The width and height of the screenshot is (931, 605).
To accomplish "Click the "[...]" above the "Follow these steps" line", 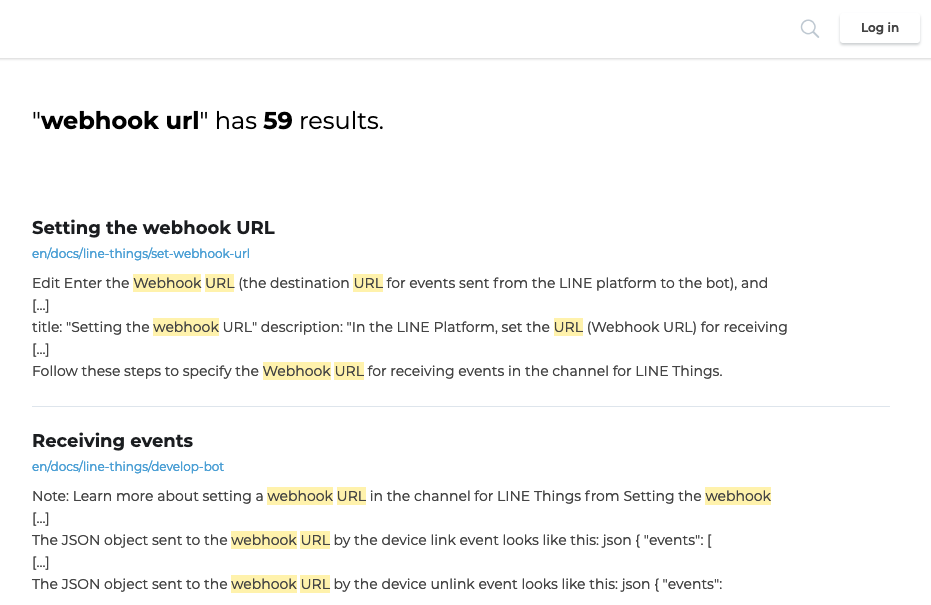I will click(x=41, y=349).
